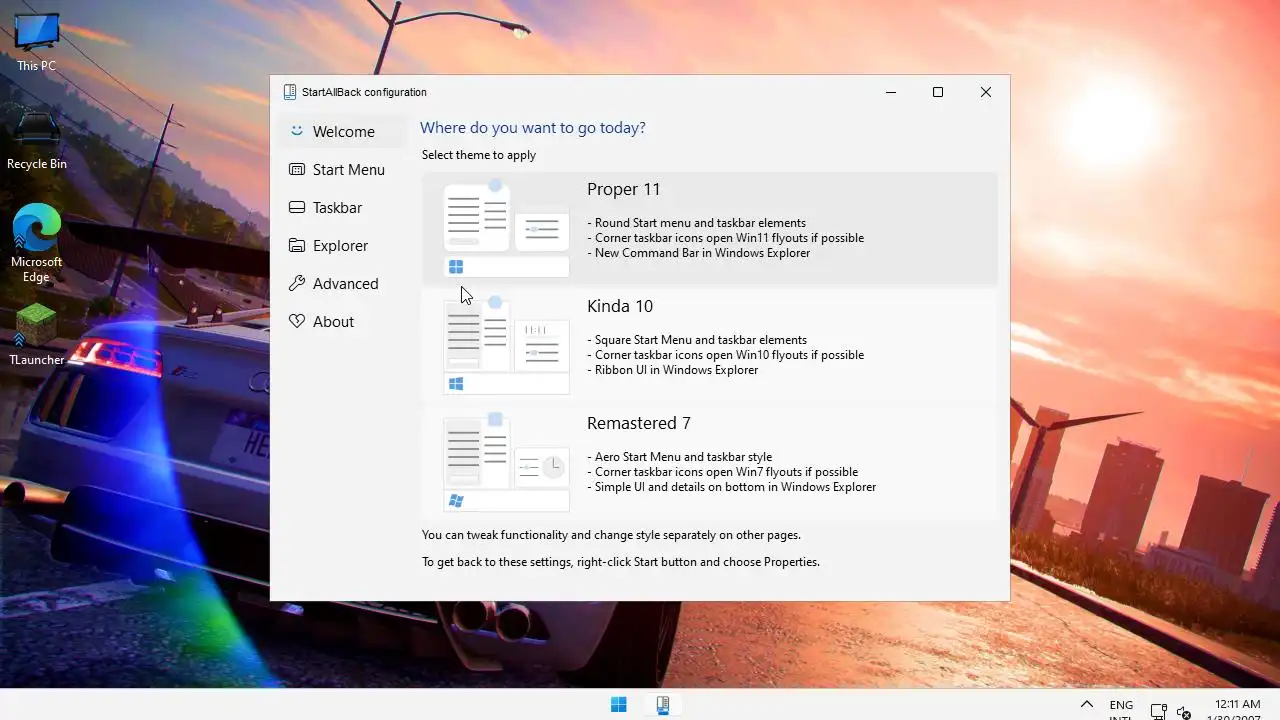Minimize the StartAllBack configuration window
This screenshot has width=1280, height=720.
[x=891, y=92]
